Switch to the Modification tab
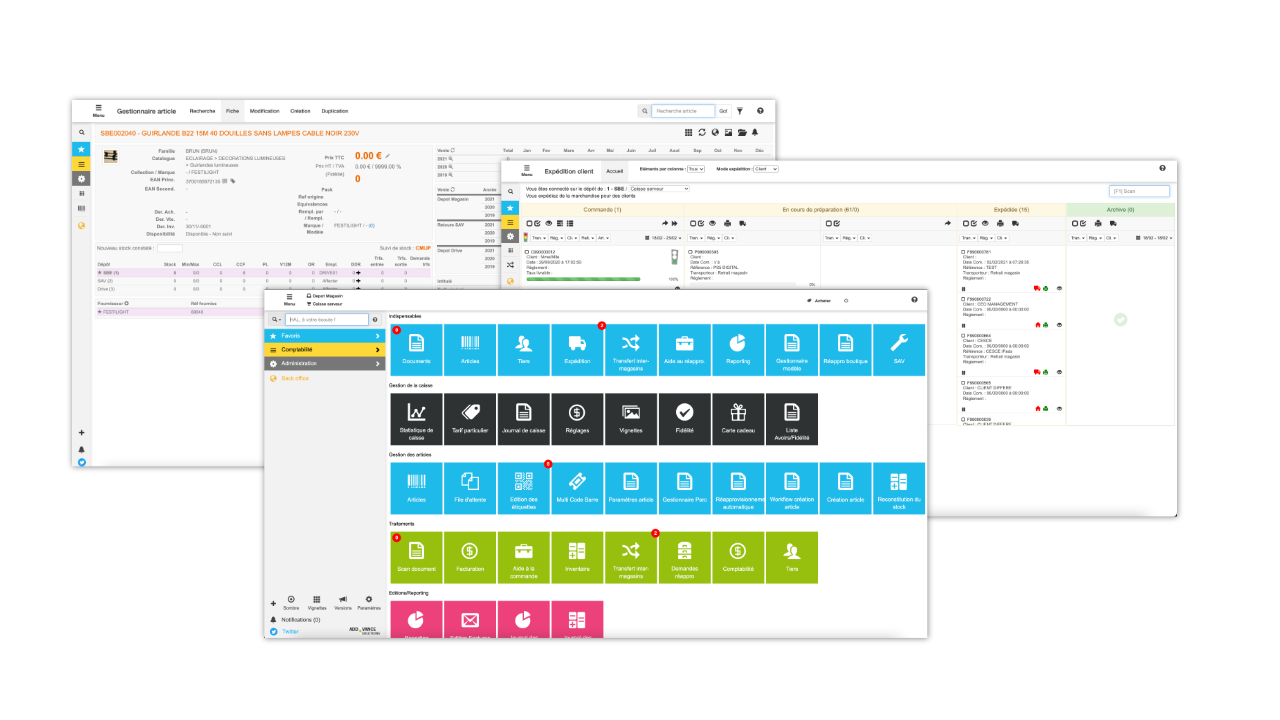This screenshot has width=1280, height=720. [264, 111]
